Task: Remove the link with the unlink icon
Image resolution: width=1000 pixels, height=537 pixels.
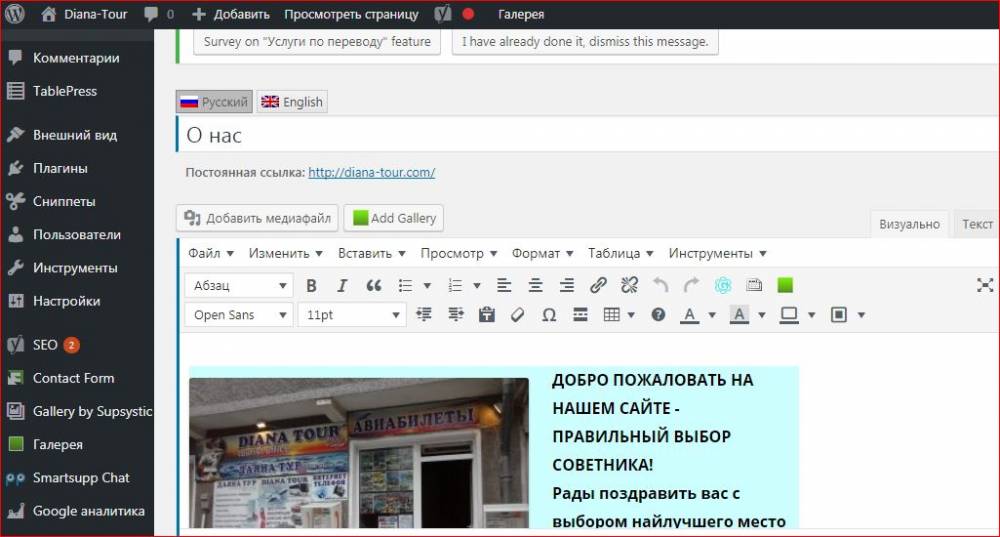Action: (629, 285)
